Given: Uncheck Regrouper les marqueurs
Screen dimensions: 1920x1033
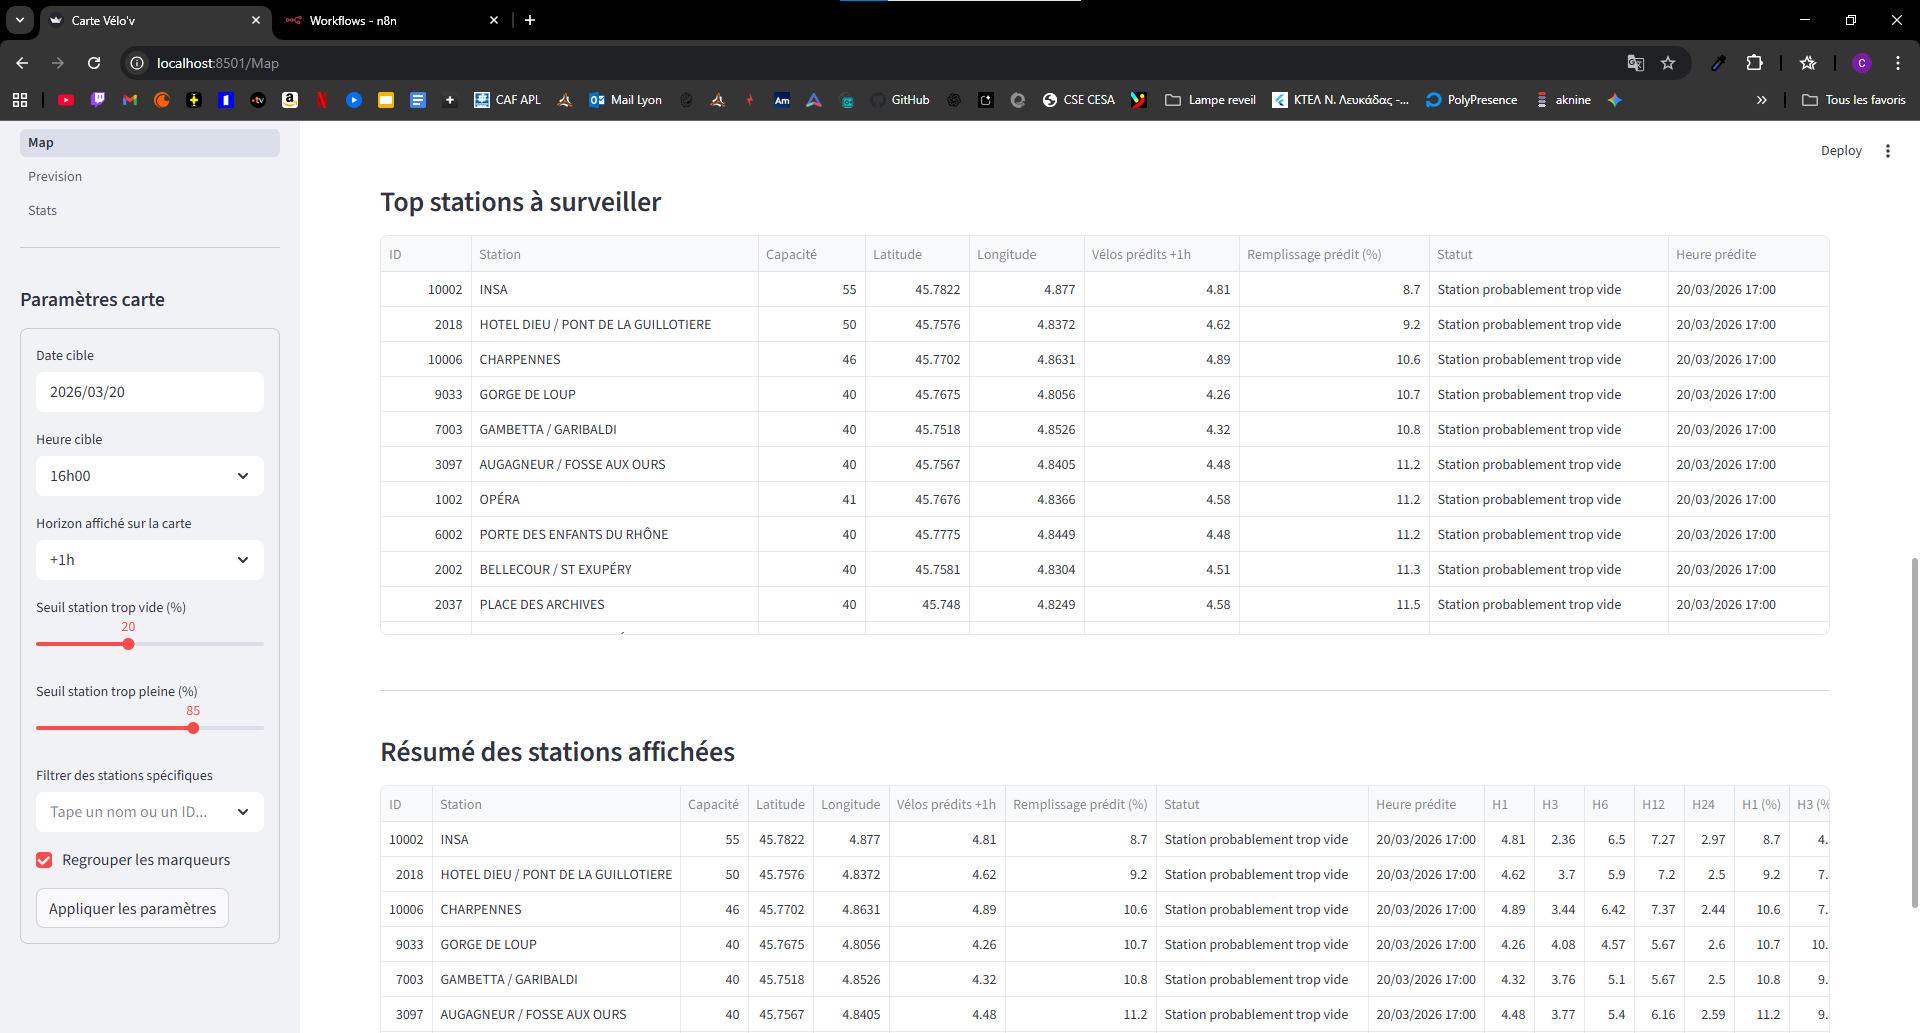Looking at the screenshot, I should tap(44, 860).
